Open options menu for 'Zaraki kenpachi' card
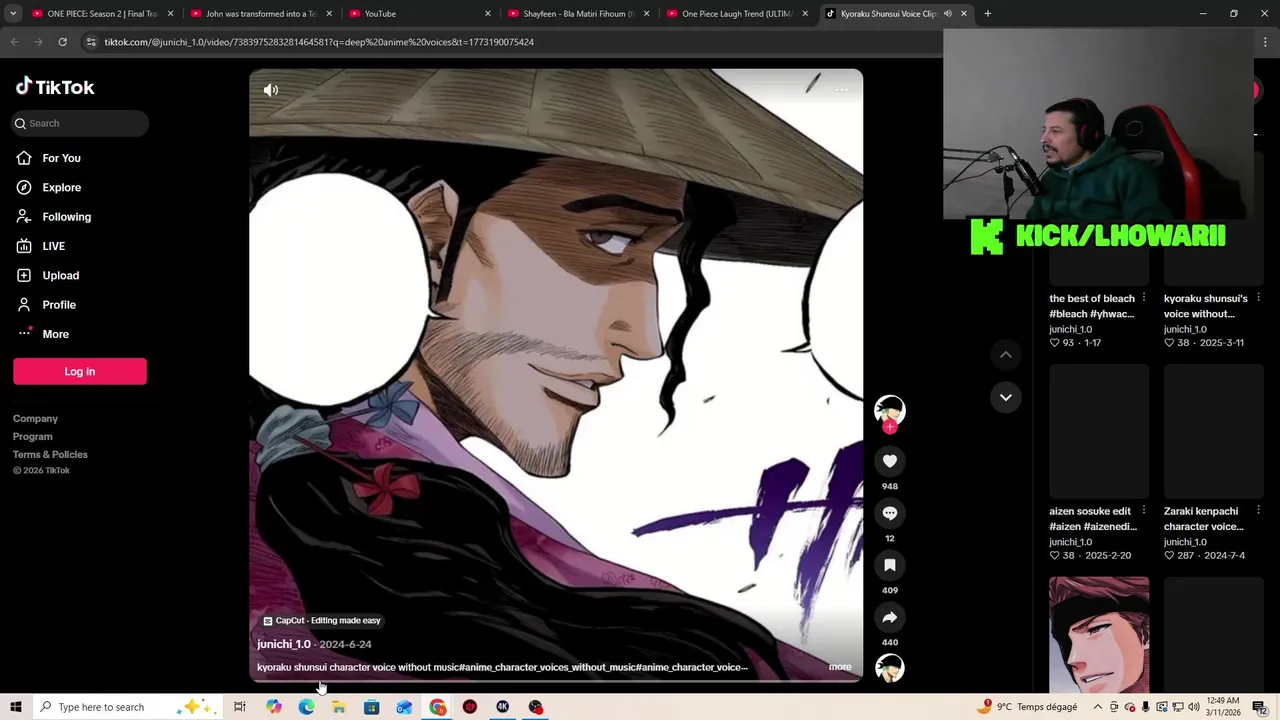 point(1258,511)
